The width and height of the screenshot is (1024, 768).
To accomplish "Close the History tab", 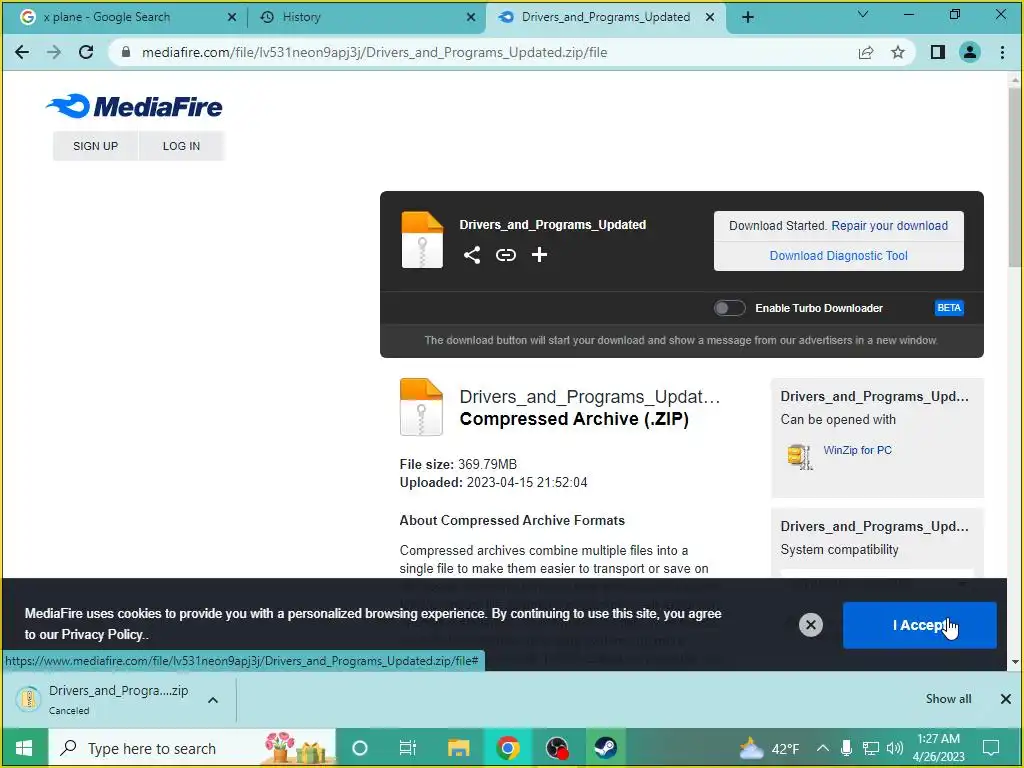I will 471,17.
